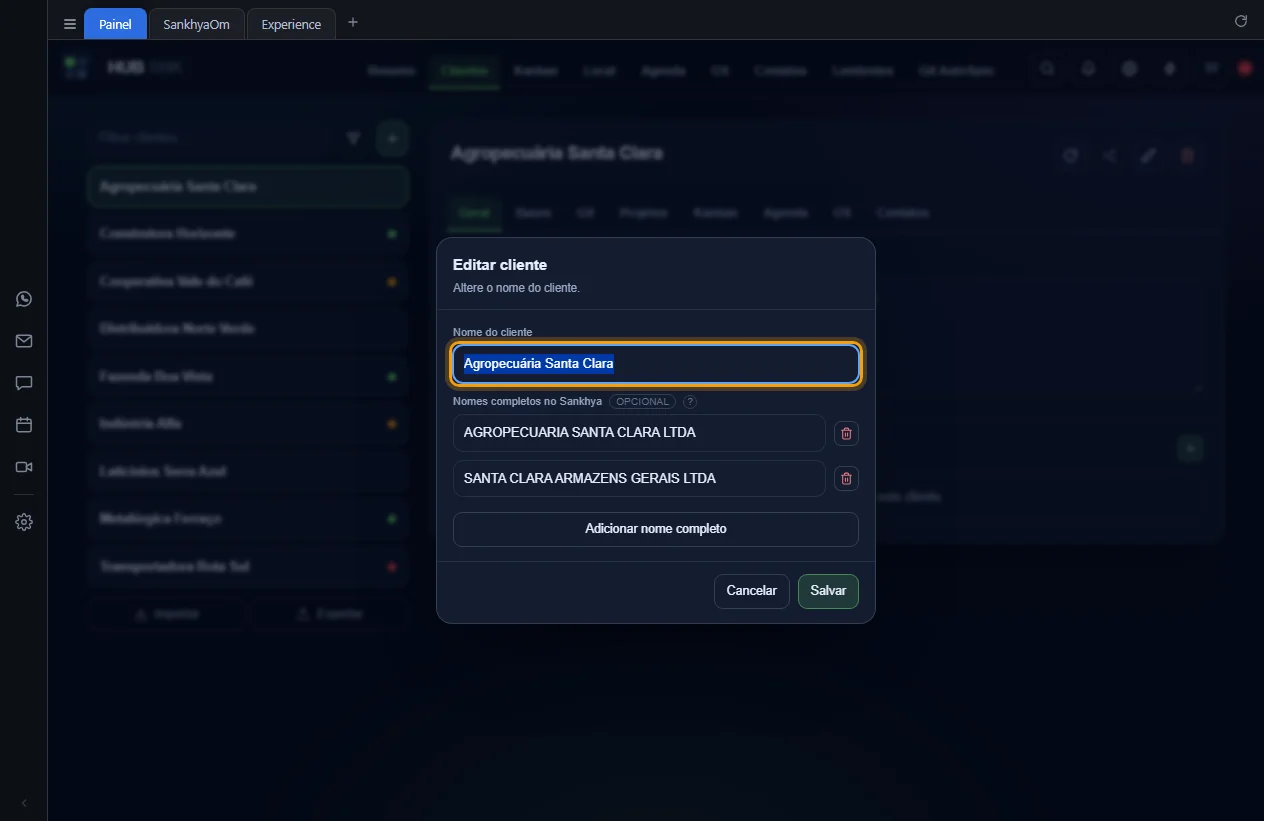Add a new tab with plus icon
Screen dimensions: 1264x821
(353, 23)
